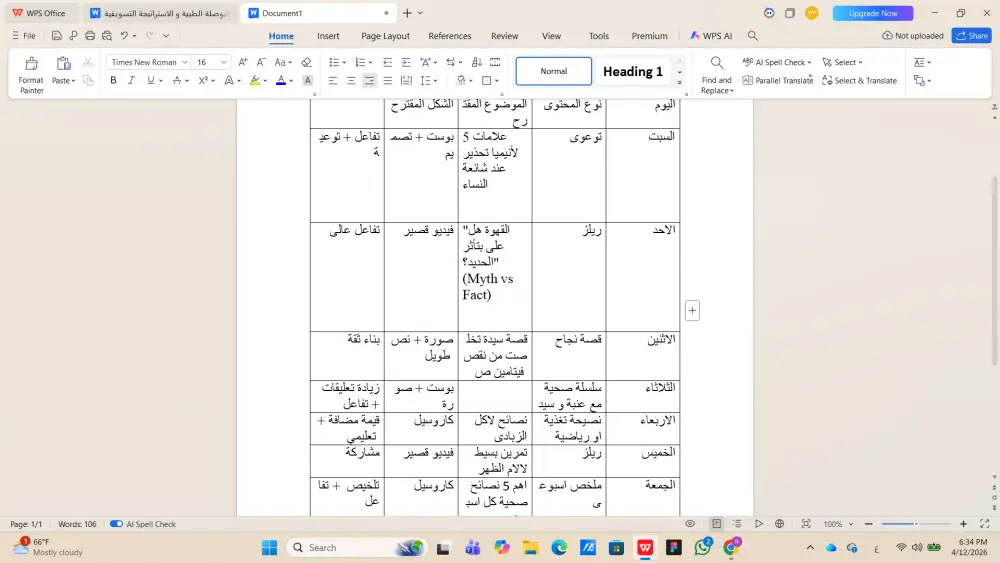Open the Select dropdown in ribbon
The width and height of the screenshot is (1000, 563).
(842, 62)
